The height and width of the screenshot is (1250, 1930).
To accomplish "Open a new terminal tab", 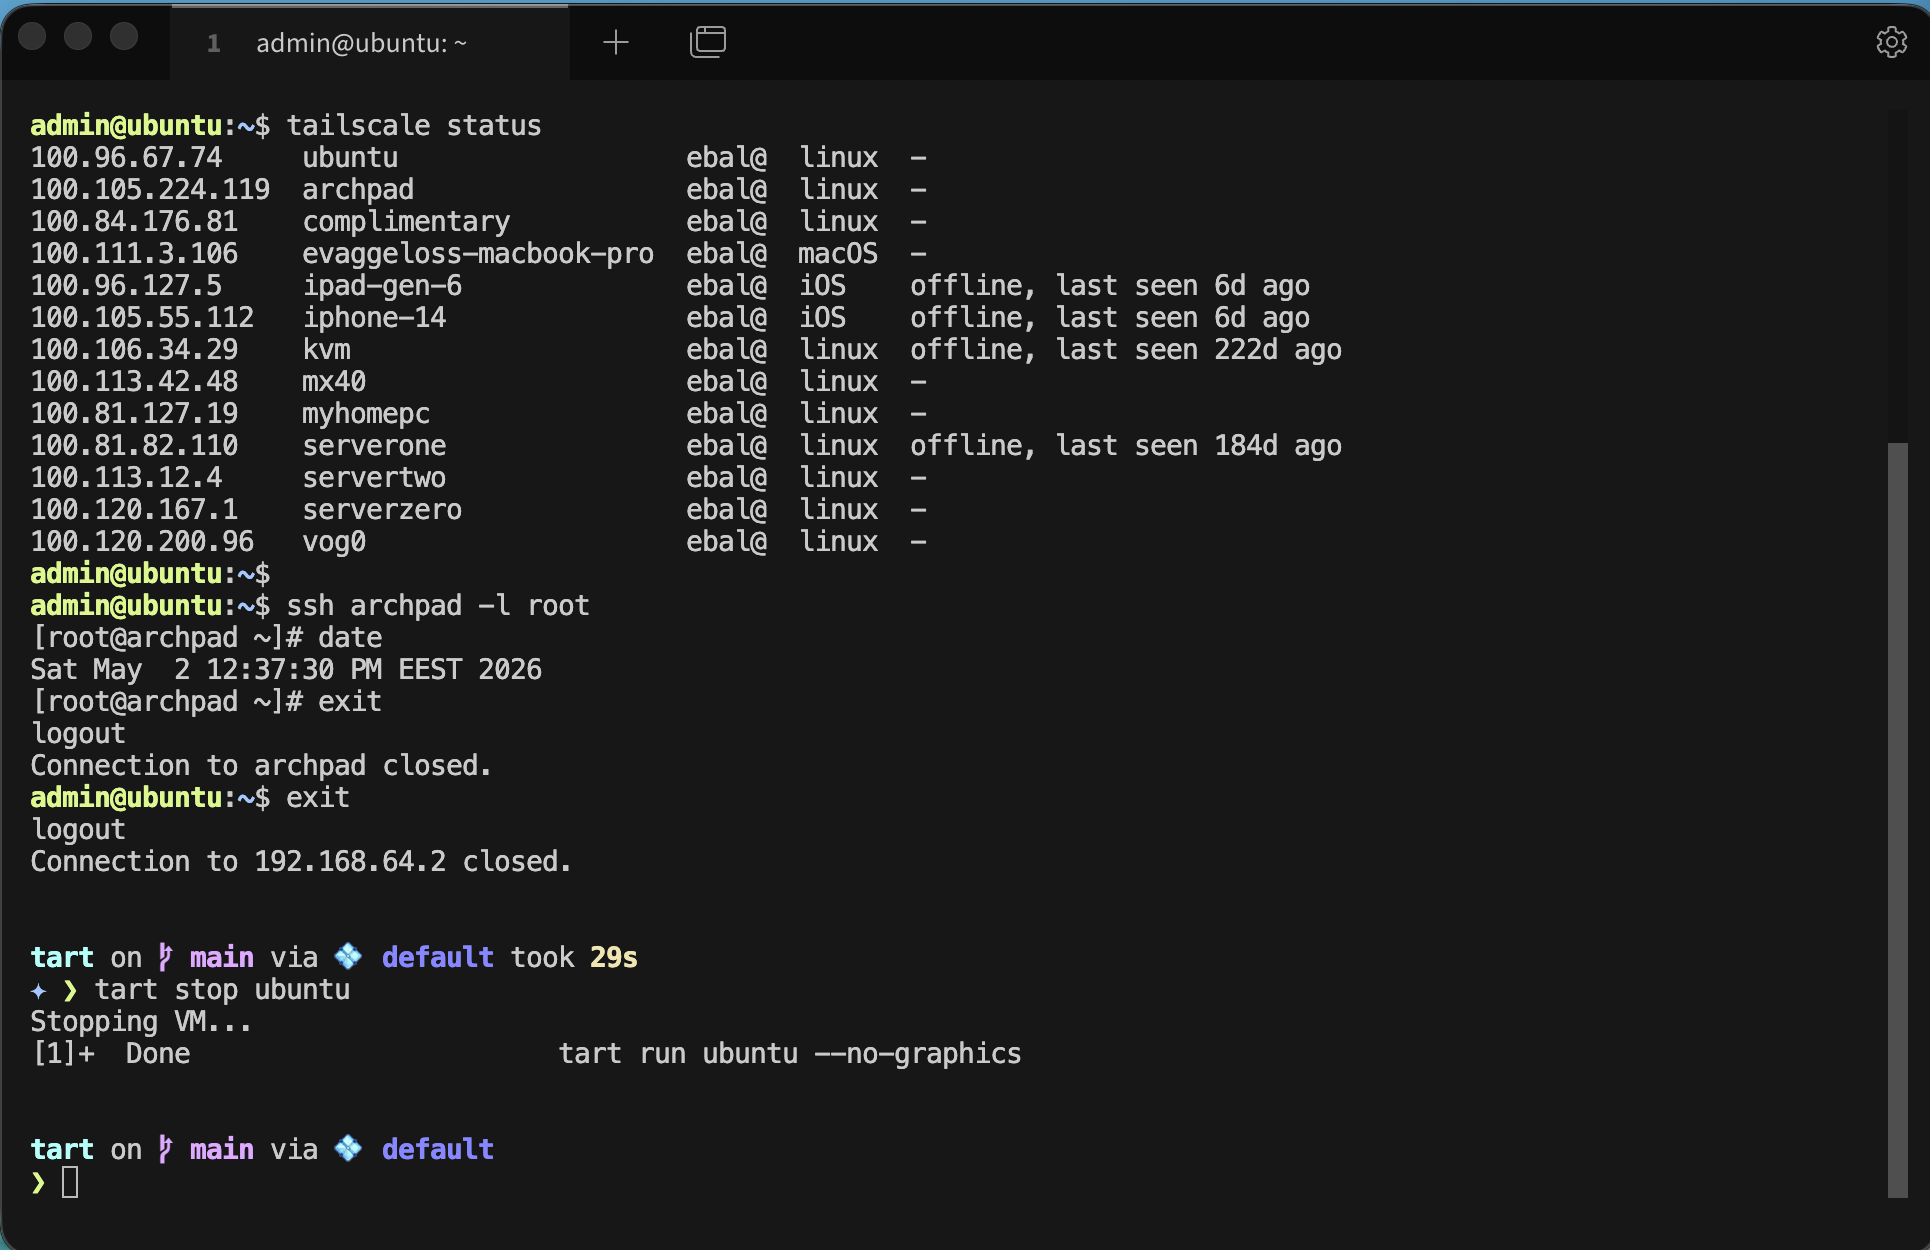I will tap(616, 42).
